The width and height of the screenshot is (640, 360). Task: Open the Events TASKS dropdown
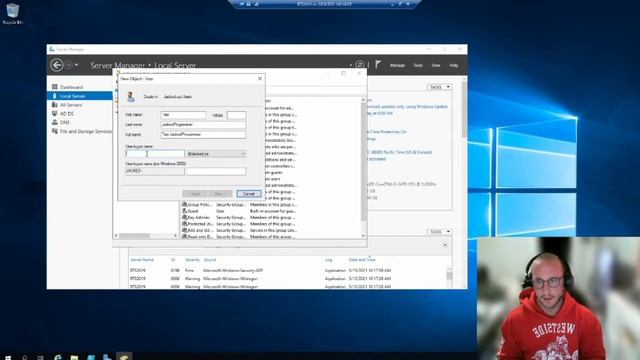click(x=440, y=231)
